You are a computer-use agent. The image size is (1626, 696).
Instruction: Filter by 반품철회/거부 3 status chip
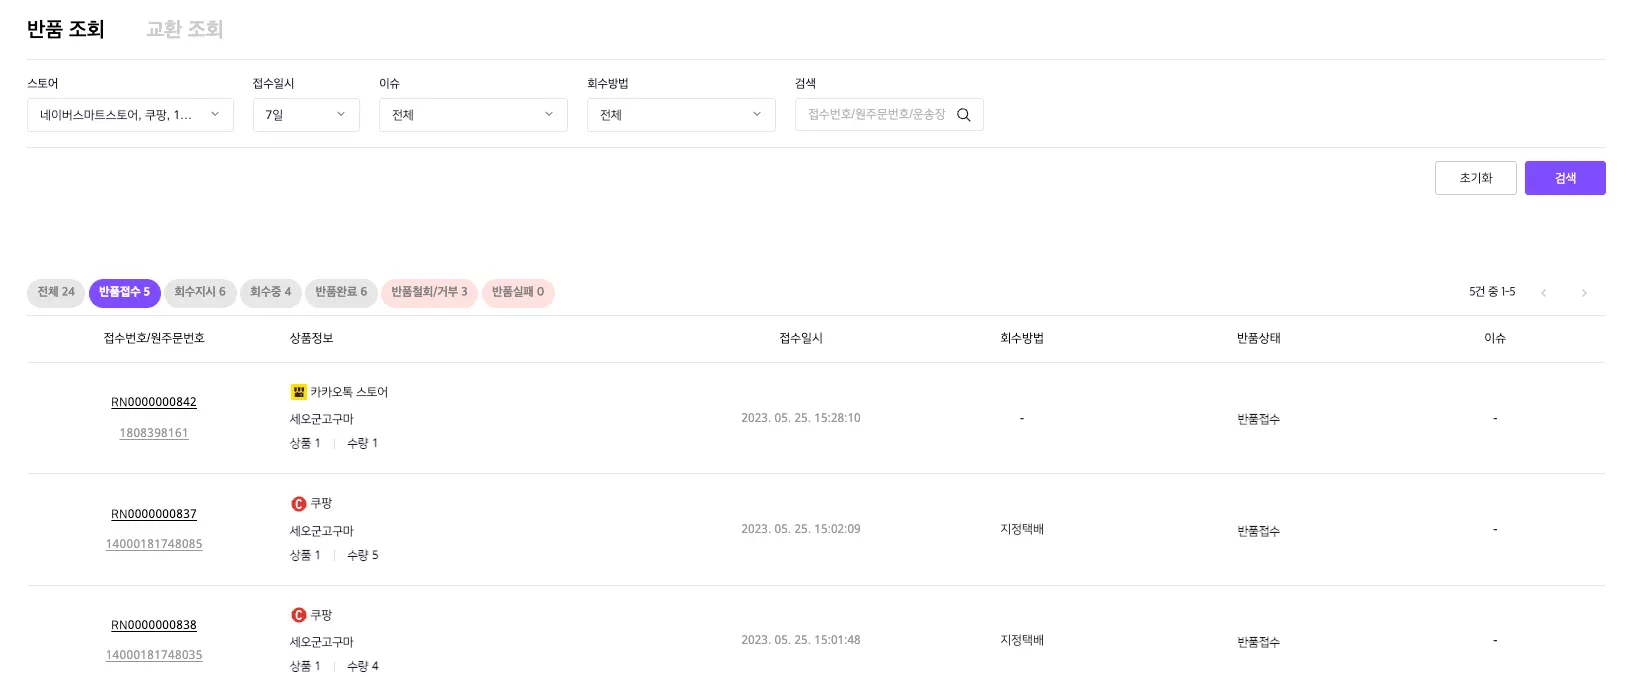pos(429,292)
